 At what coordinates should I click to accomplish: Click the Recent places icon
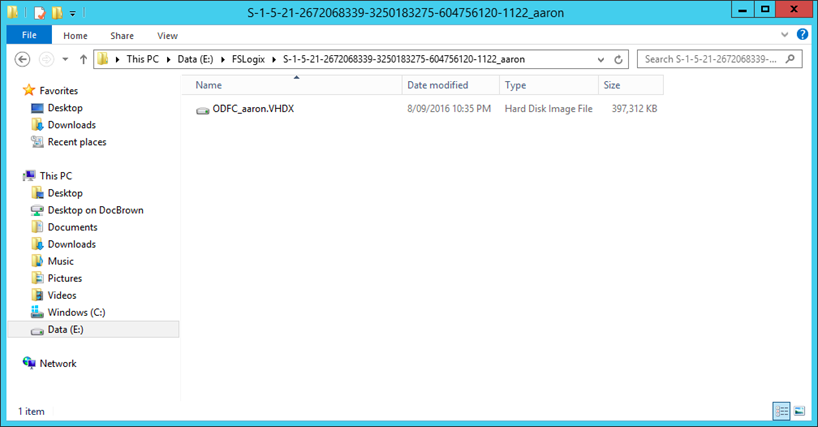pyautogui.click(x=37, y=142)
